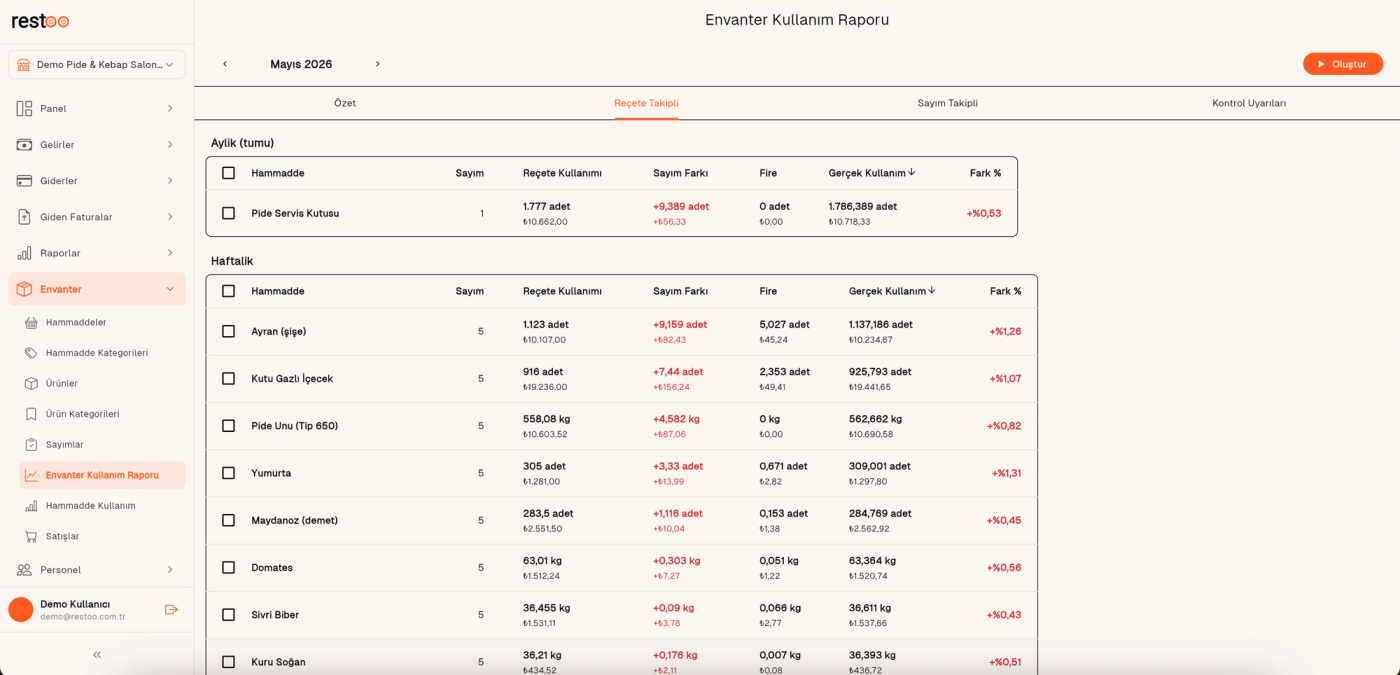Collapse the sidebar with the double-chevron icon

point(97,655)
